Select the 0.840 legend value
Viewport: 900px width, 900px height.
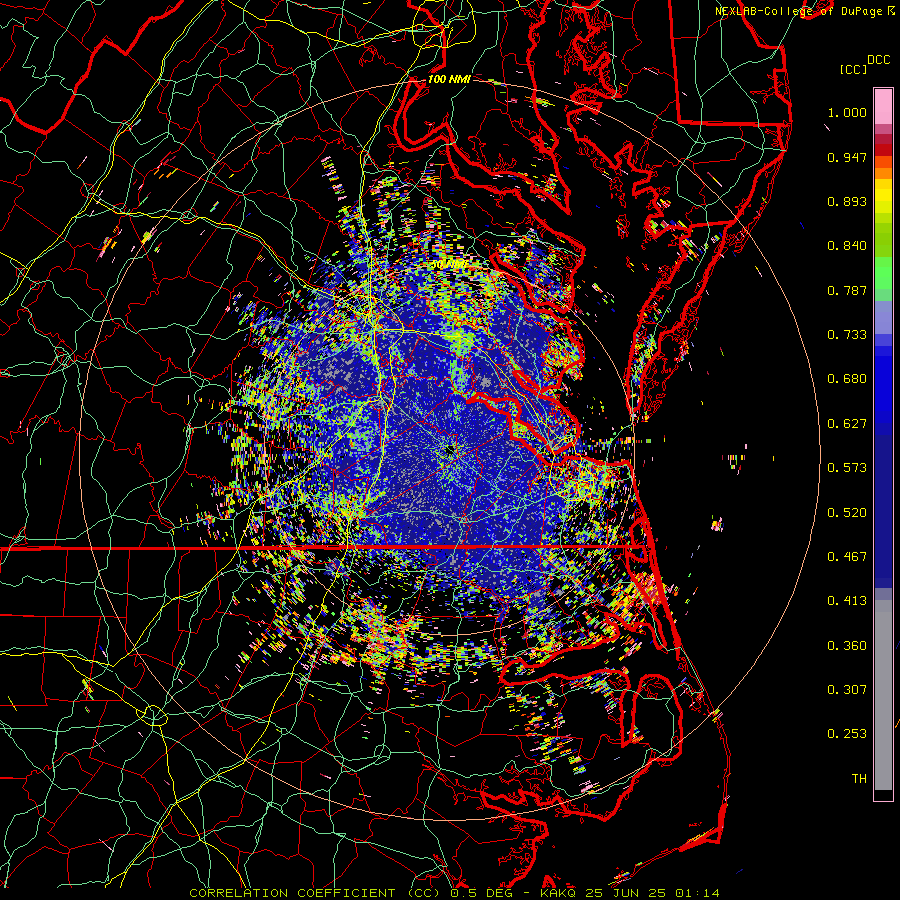847,246
